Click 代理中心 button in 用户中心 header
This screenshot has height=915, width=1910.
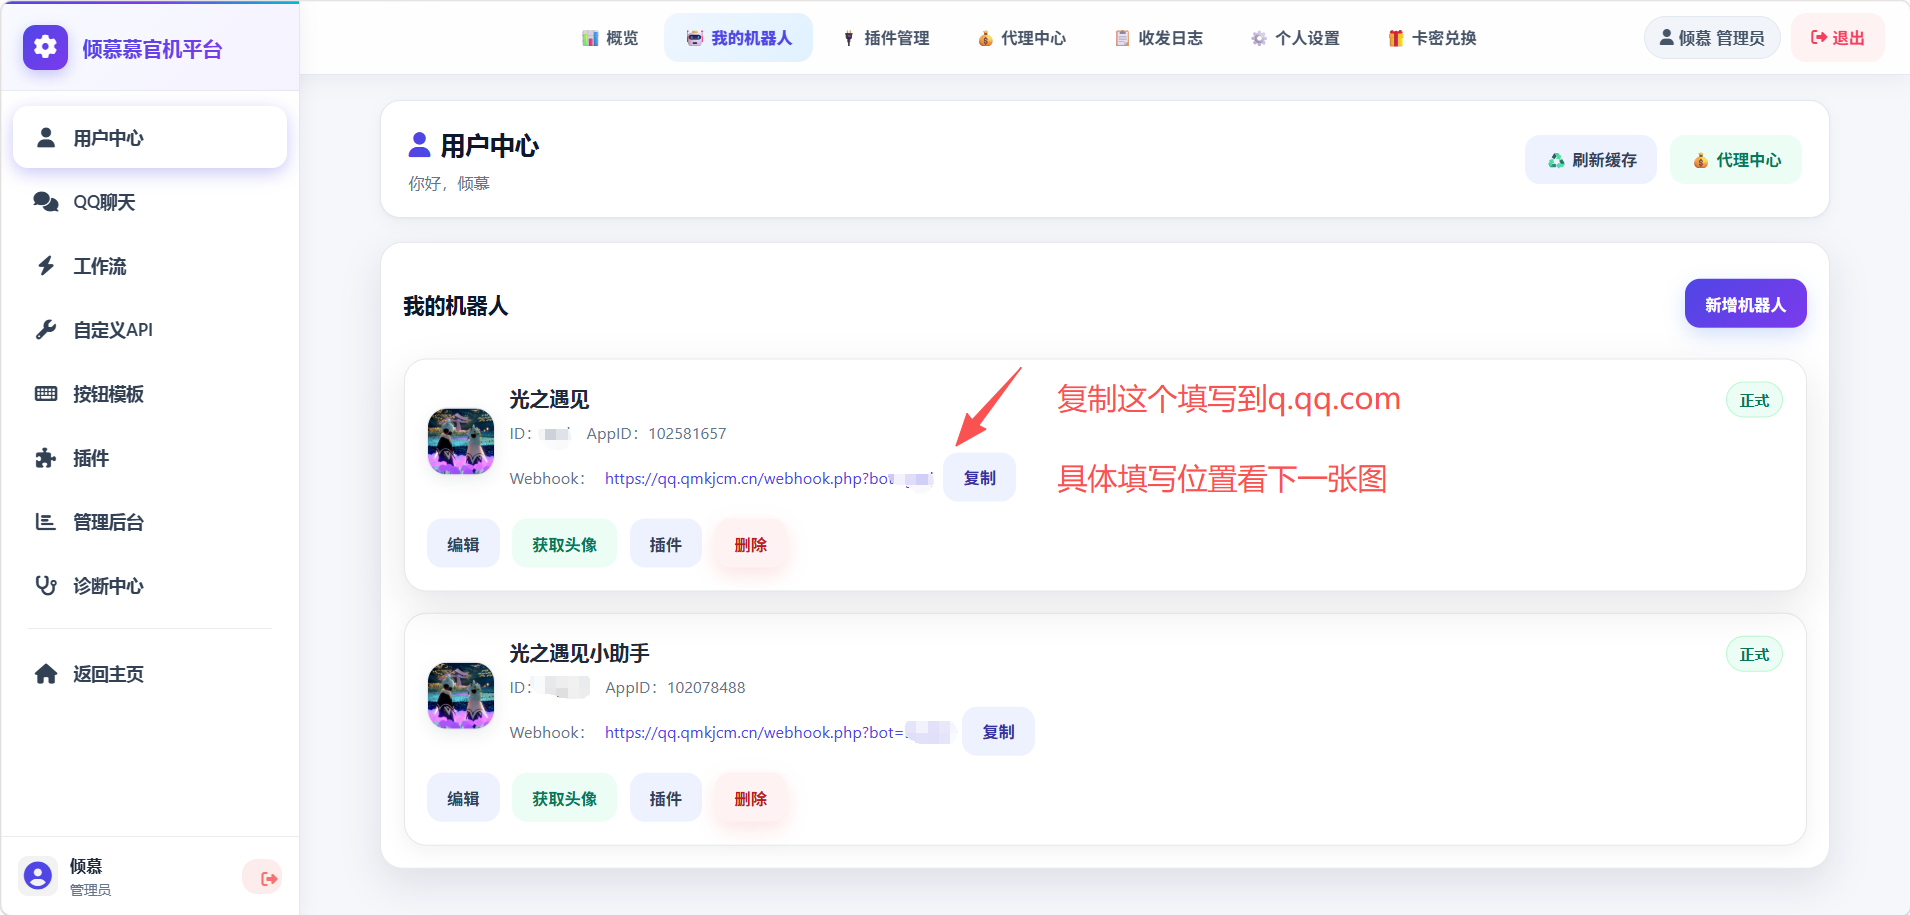1736,160
